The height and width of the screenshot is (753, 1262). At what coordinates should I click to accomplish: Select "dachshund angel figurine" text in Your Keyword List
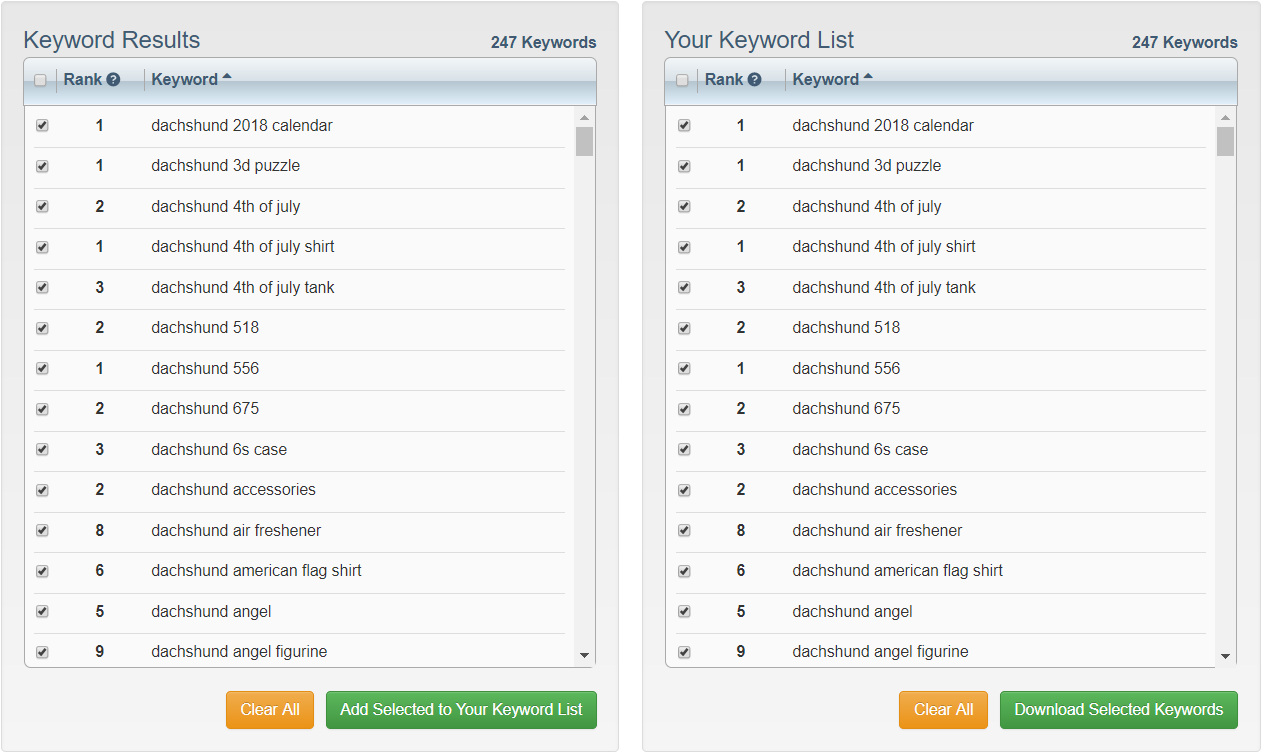coord(881,652)
